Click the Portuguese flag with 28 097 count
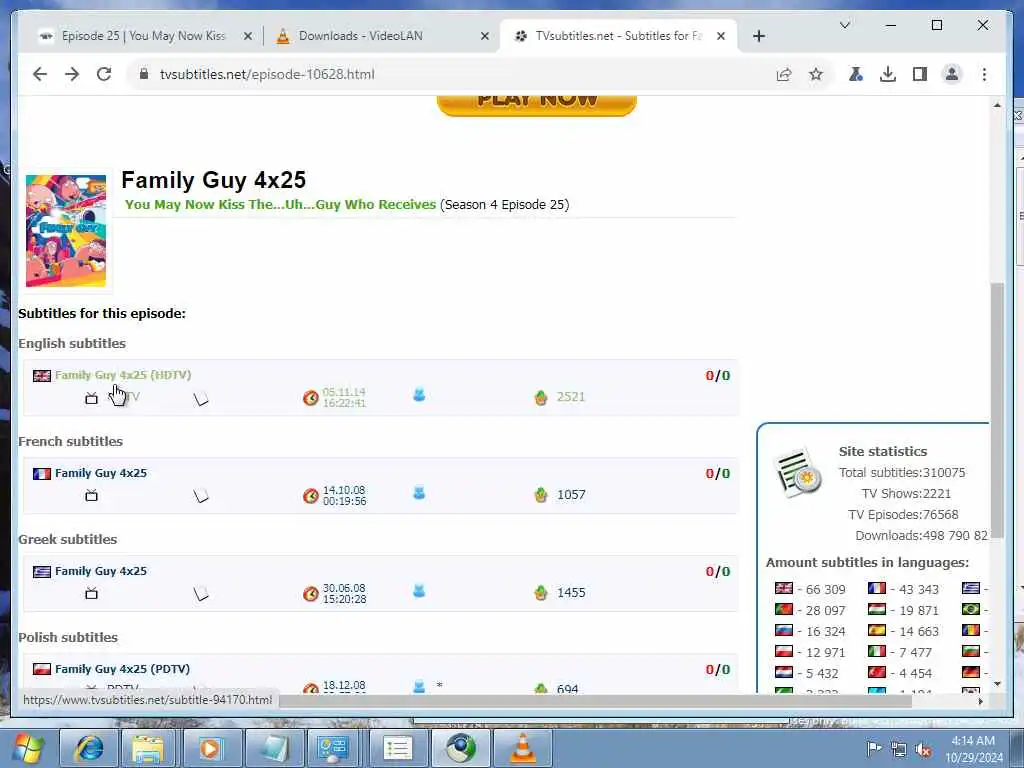 [x=784, y=609]
